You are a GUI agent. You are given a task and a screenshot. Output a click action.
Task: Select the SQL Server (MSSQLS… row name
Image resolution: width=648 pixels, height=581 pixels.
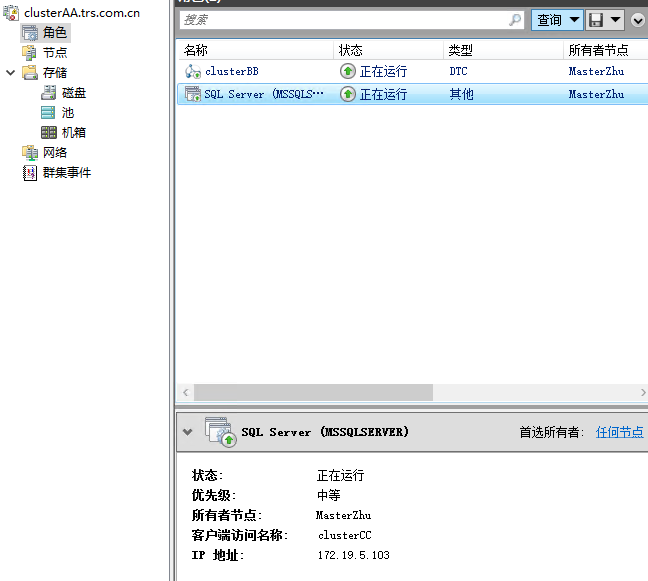(x=264, y=94)
